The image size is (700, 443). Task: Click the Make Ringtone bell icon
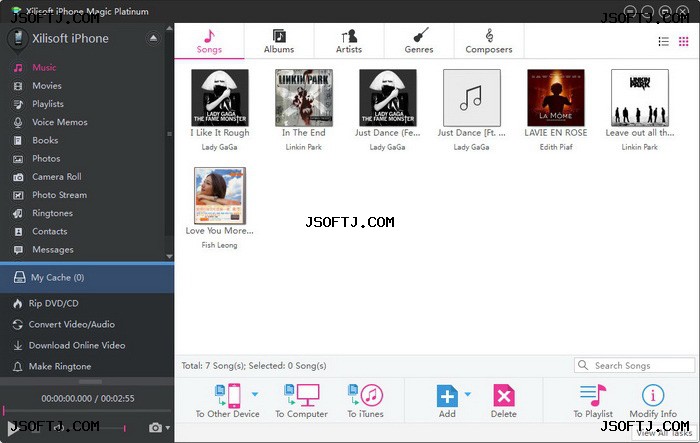click(17, 367)
